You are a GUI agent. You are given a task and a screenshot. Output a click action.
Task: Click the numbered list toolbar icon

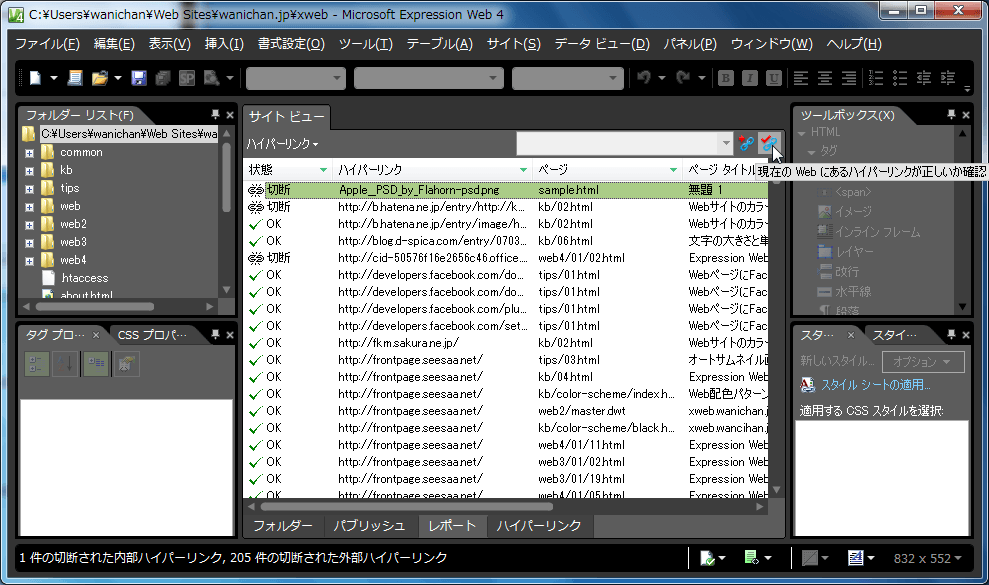coord(876,78)
